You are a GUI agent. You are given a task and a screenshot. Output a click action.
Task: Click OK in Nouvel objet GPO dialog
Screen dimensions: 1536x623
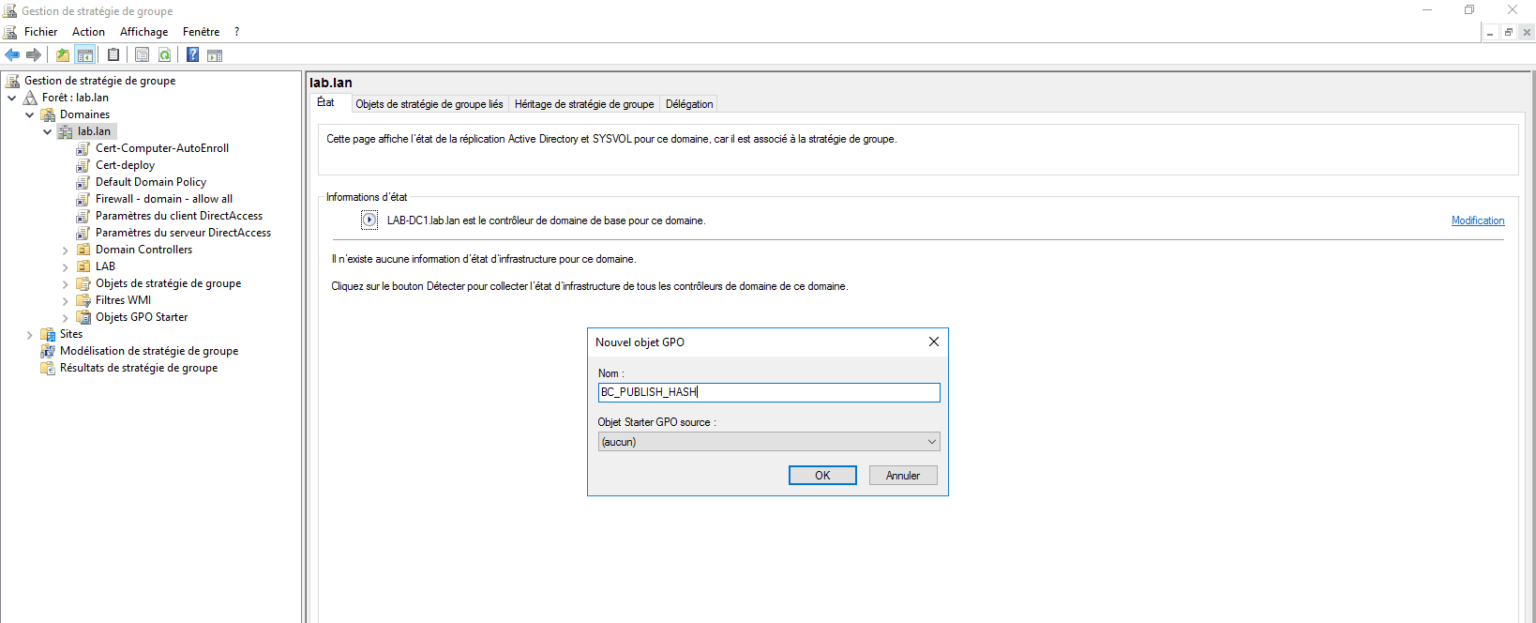pyautogui.click(x=822, y=475)
